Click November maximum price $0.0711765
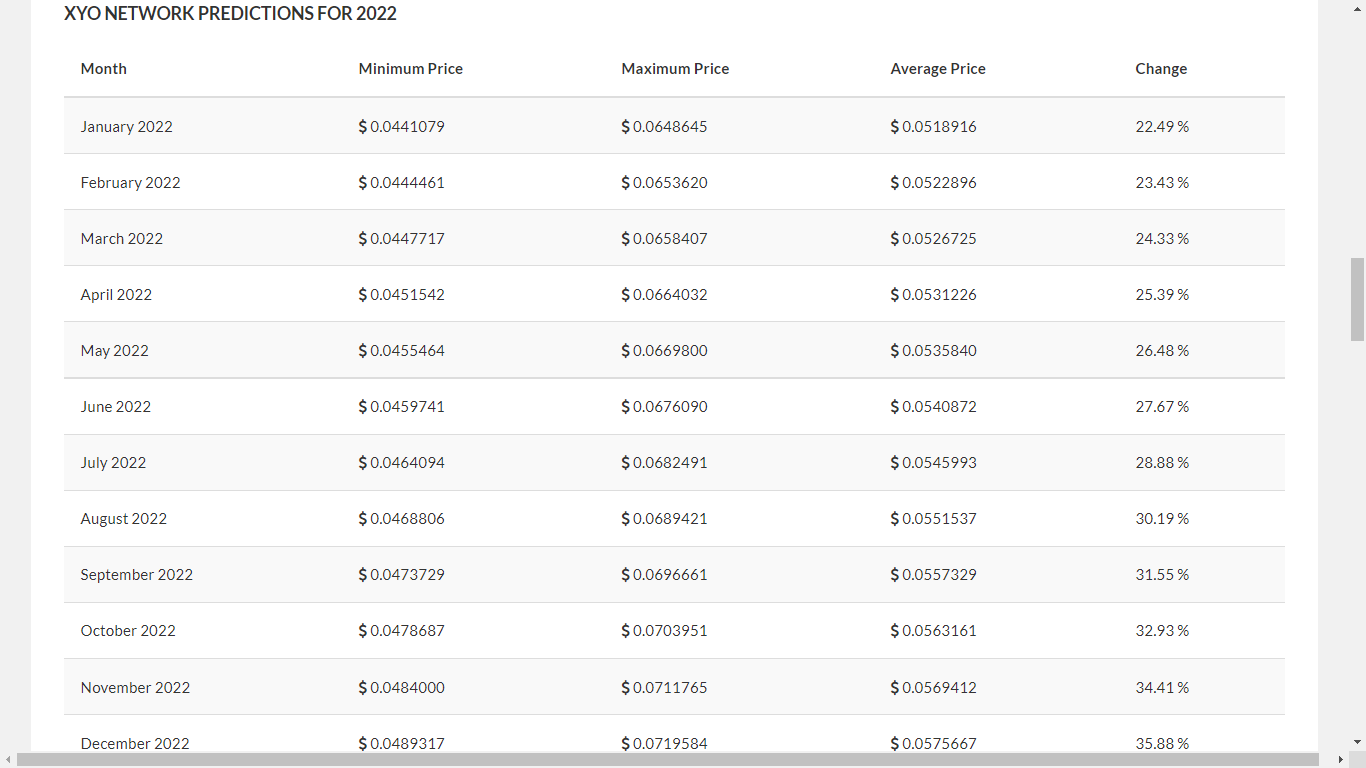 pos(665,688)
